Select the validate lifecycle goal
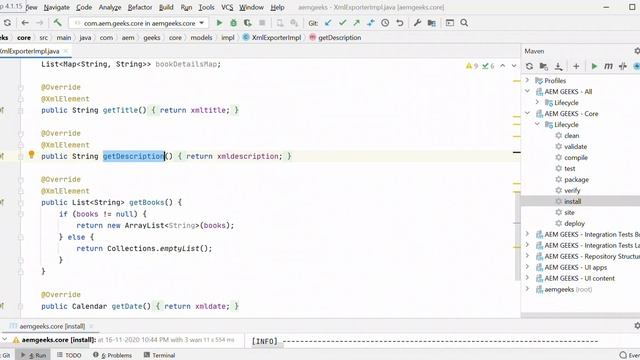This screenshot has width=640, height=360. tap(575, 147)
